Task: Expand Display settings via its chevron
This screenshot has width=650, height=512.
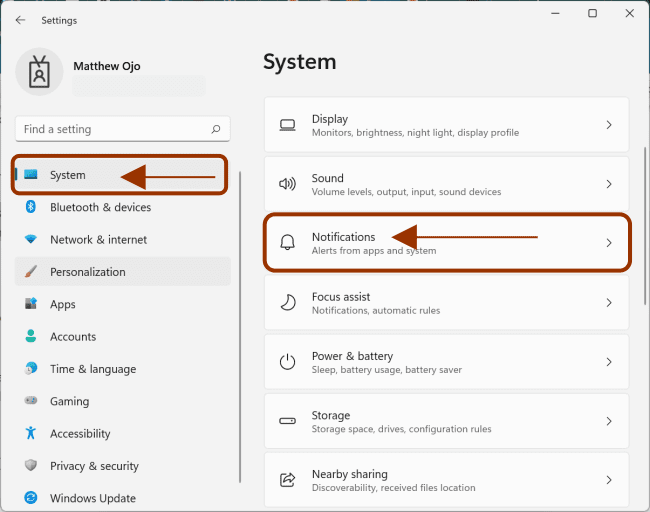Action: pos(609,125)
